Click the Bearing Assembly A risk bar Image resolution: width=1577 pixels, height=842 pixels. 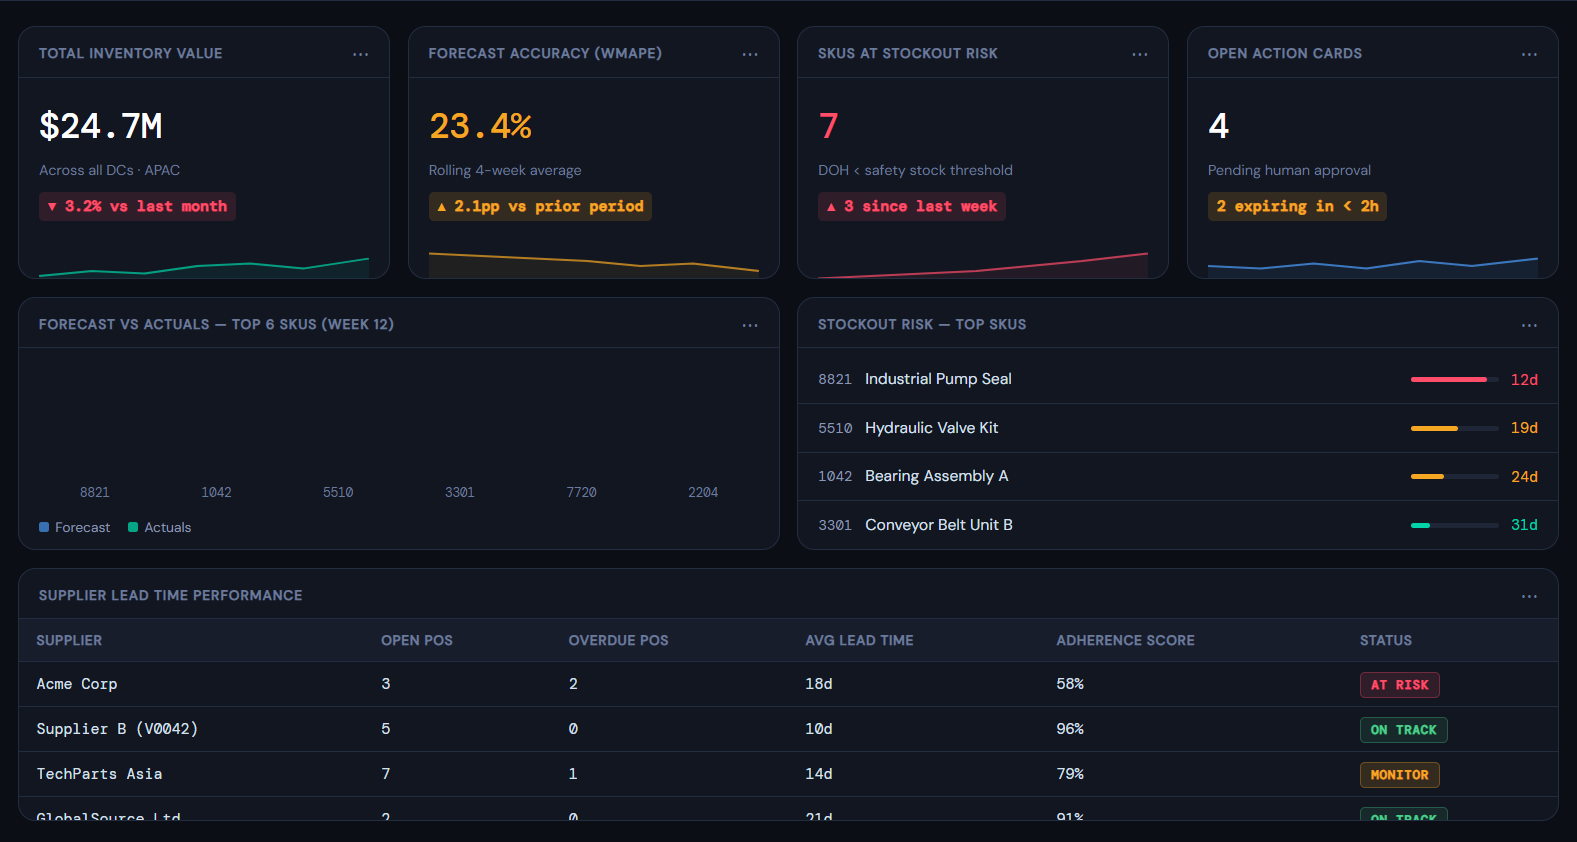(1455, 477)
